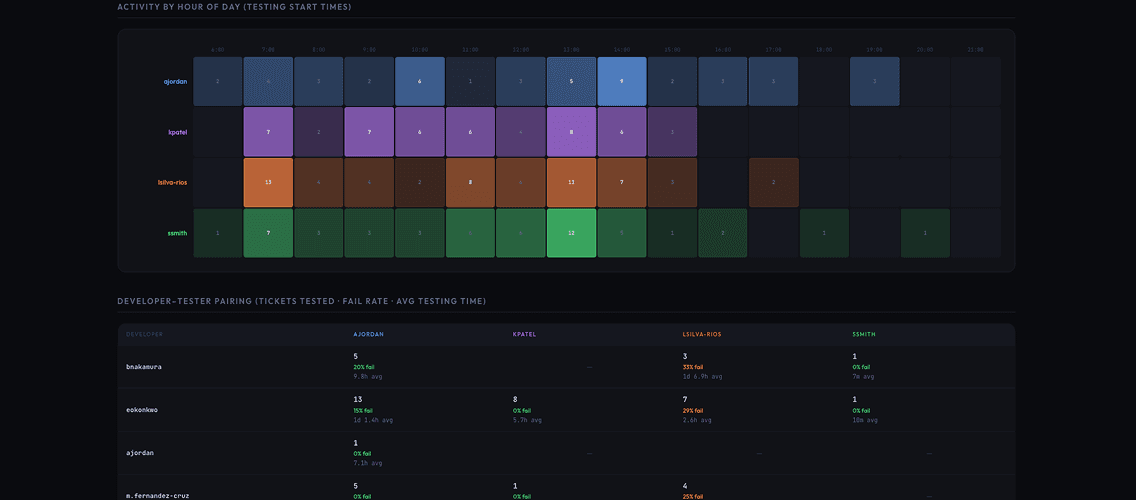Click '7.1h avg' in ajordan developer row
The width and height of the screenshot is (1136, 500).
[x=367, y=463]
